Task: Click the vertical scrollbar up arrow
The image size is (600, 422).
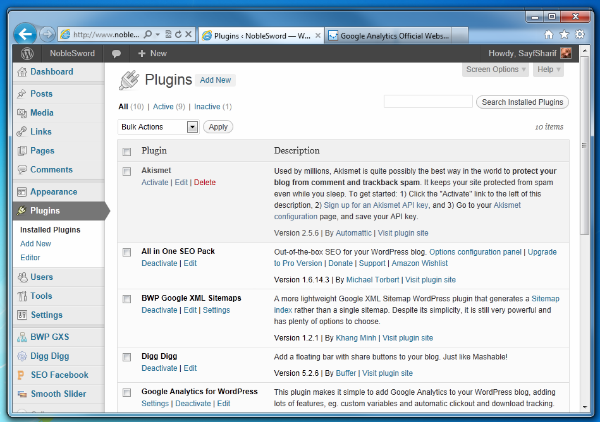Action: 585,51
